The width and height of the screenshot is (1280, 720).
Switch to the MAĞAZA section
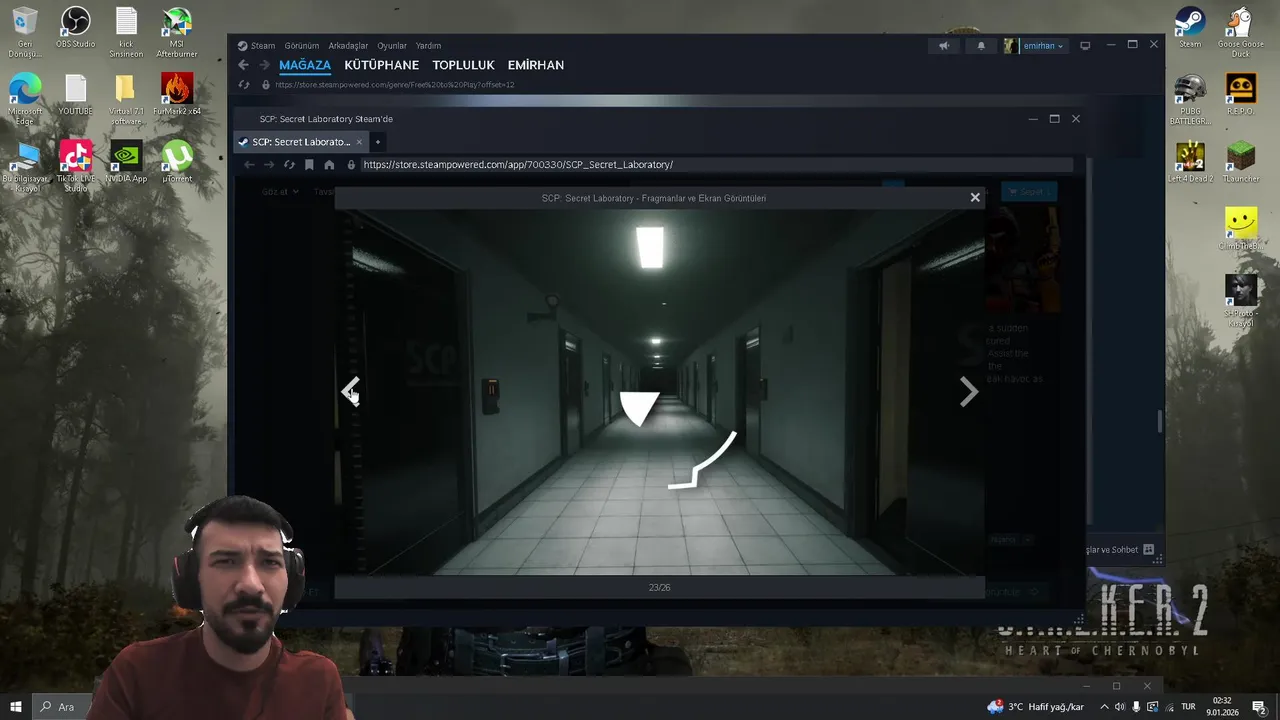[305, 65]
